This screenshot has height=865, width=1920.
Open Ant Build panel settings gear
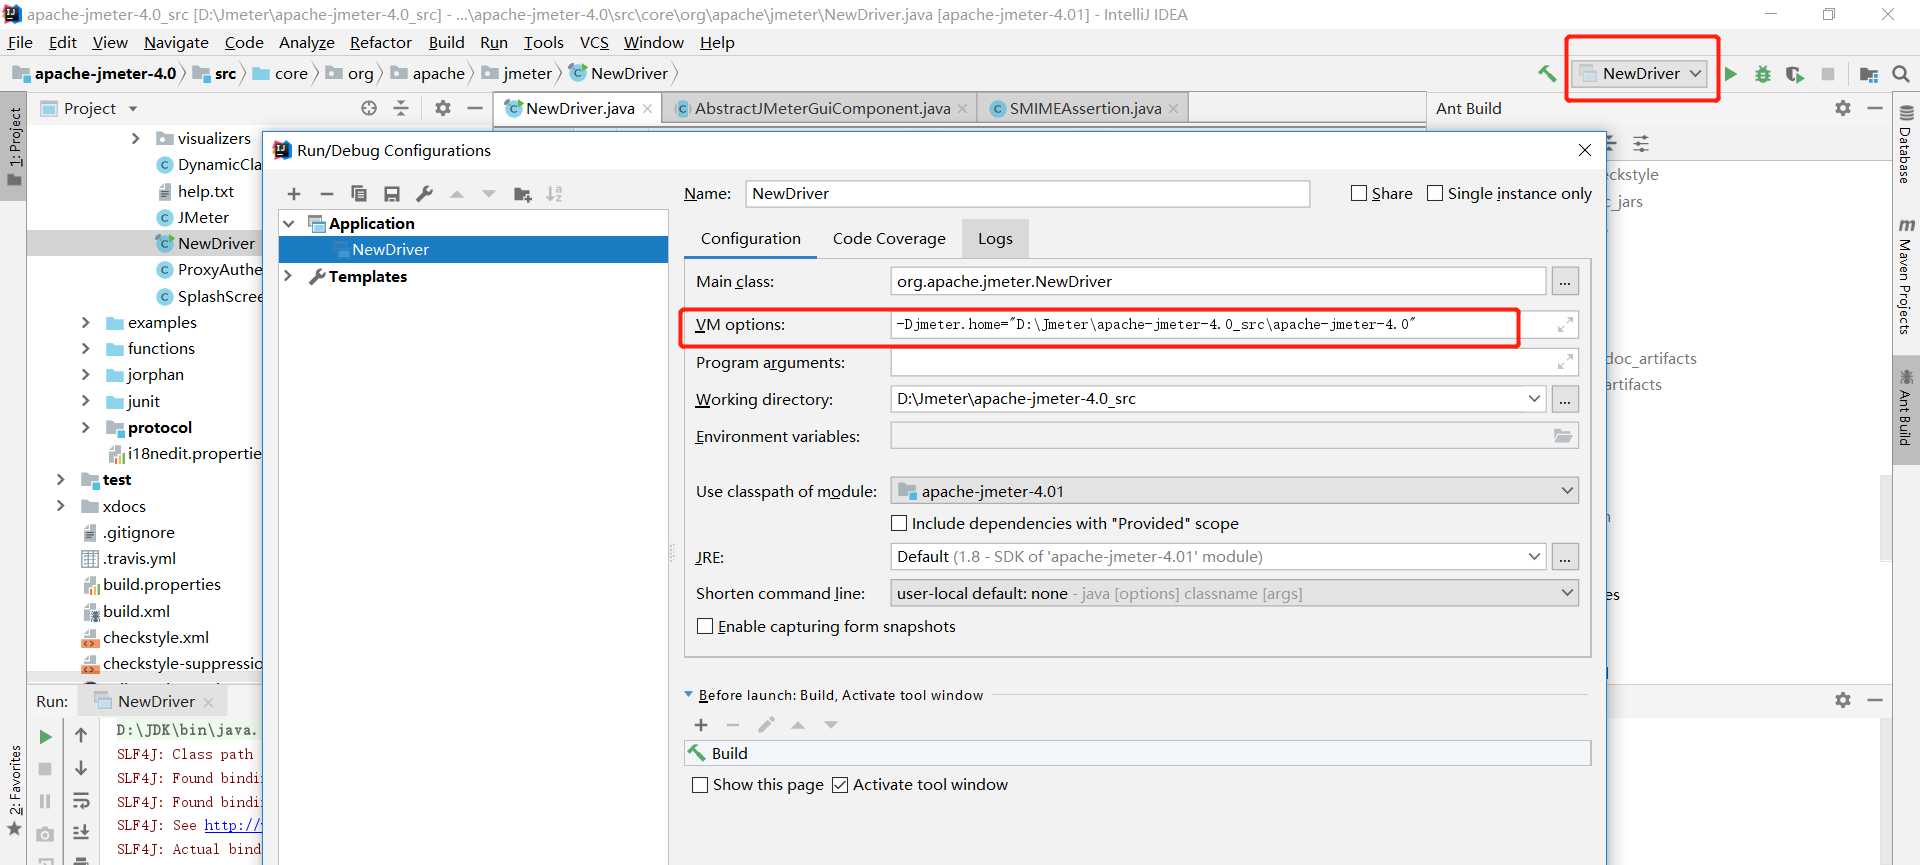click(x=1843, y=108)
